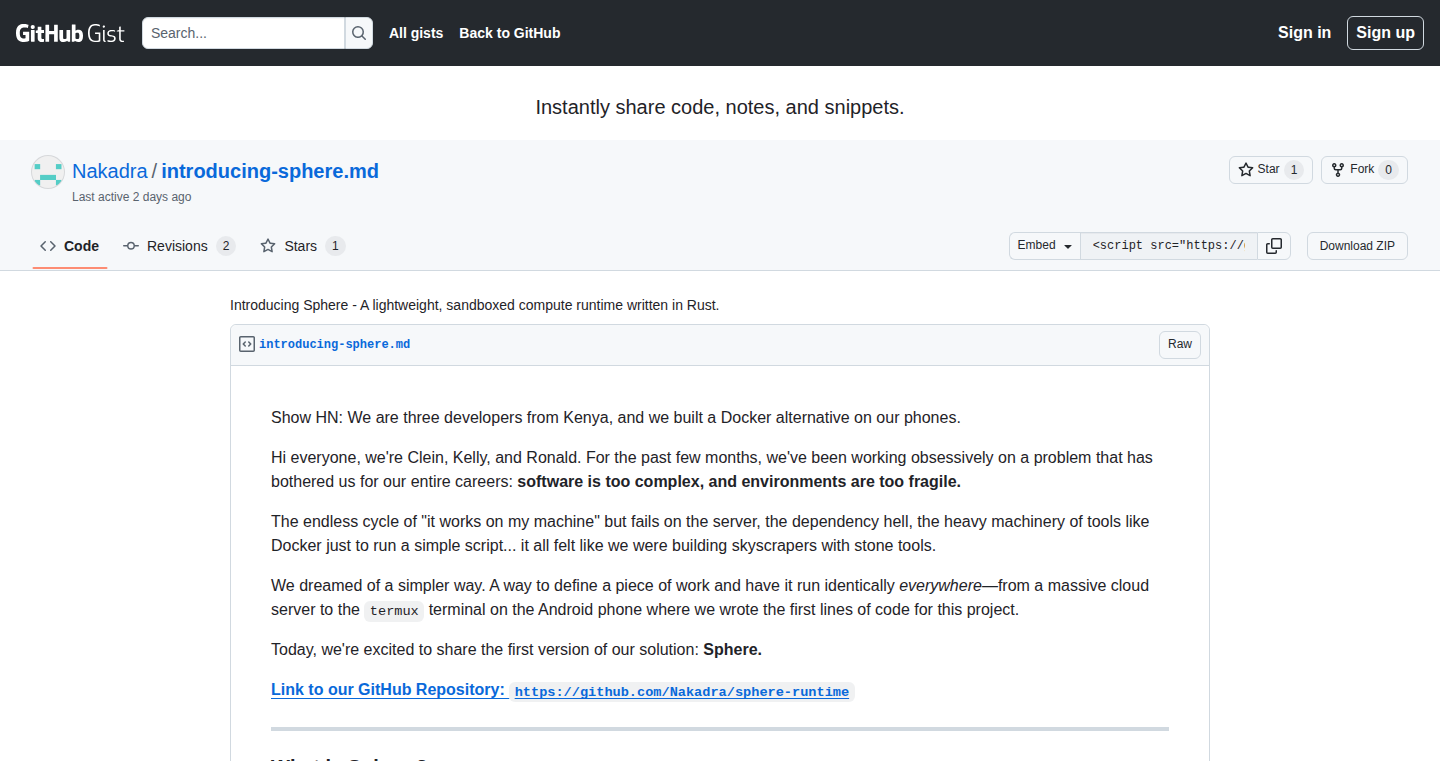Click the fork count of 0

1388,170
